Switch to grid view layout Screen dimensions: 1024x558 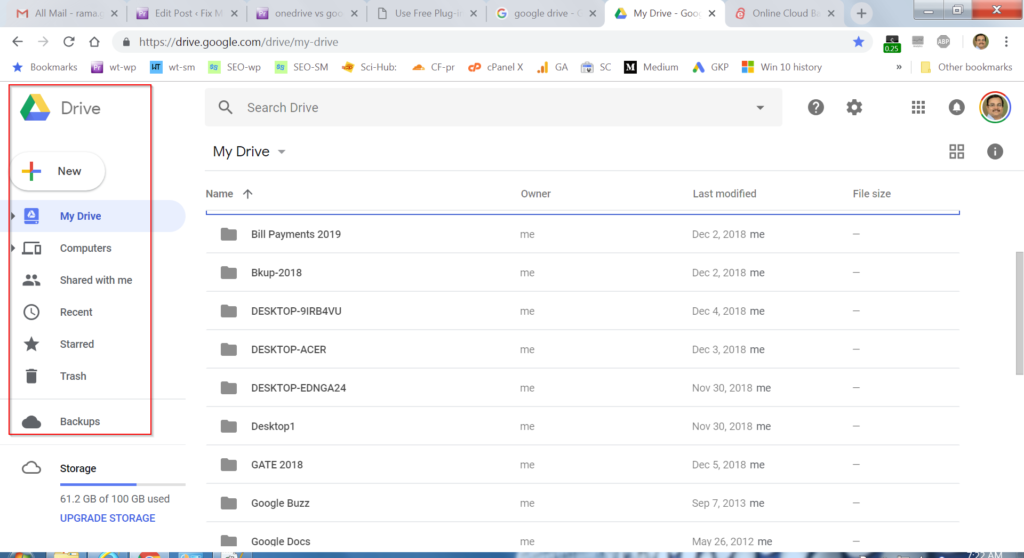(x=957, y=152)
